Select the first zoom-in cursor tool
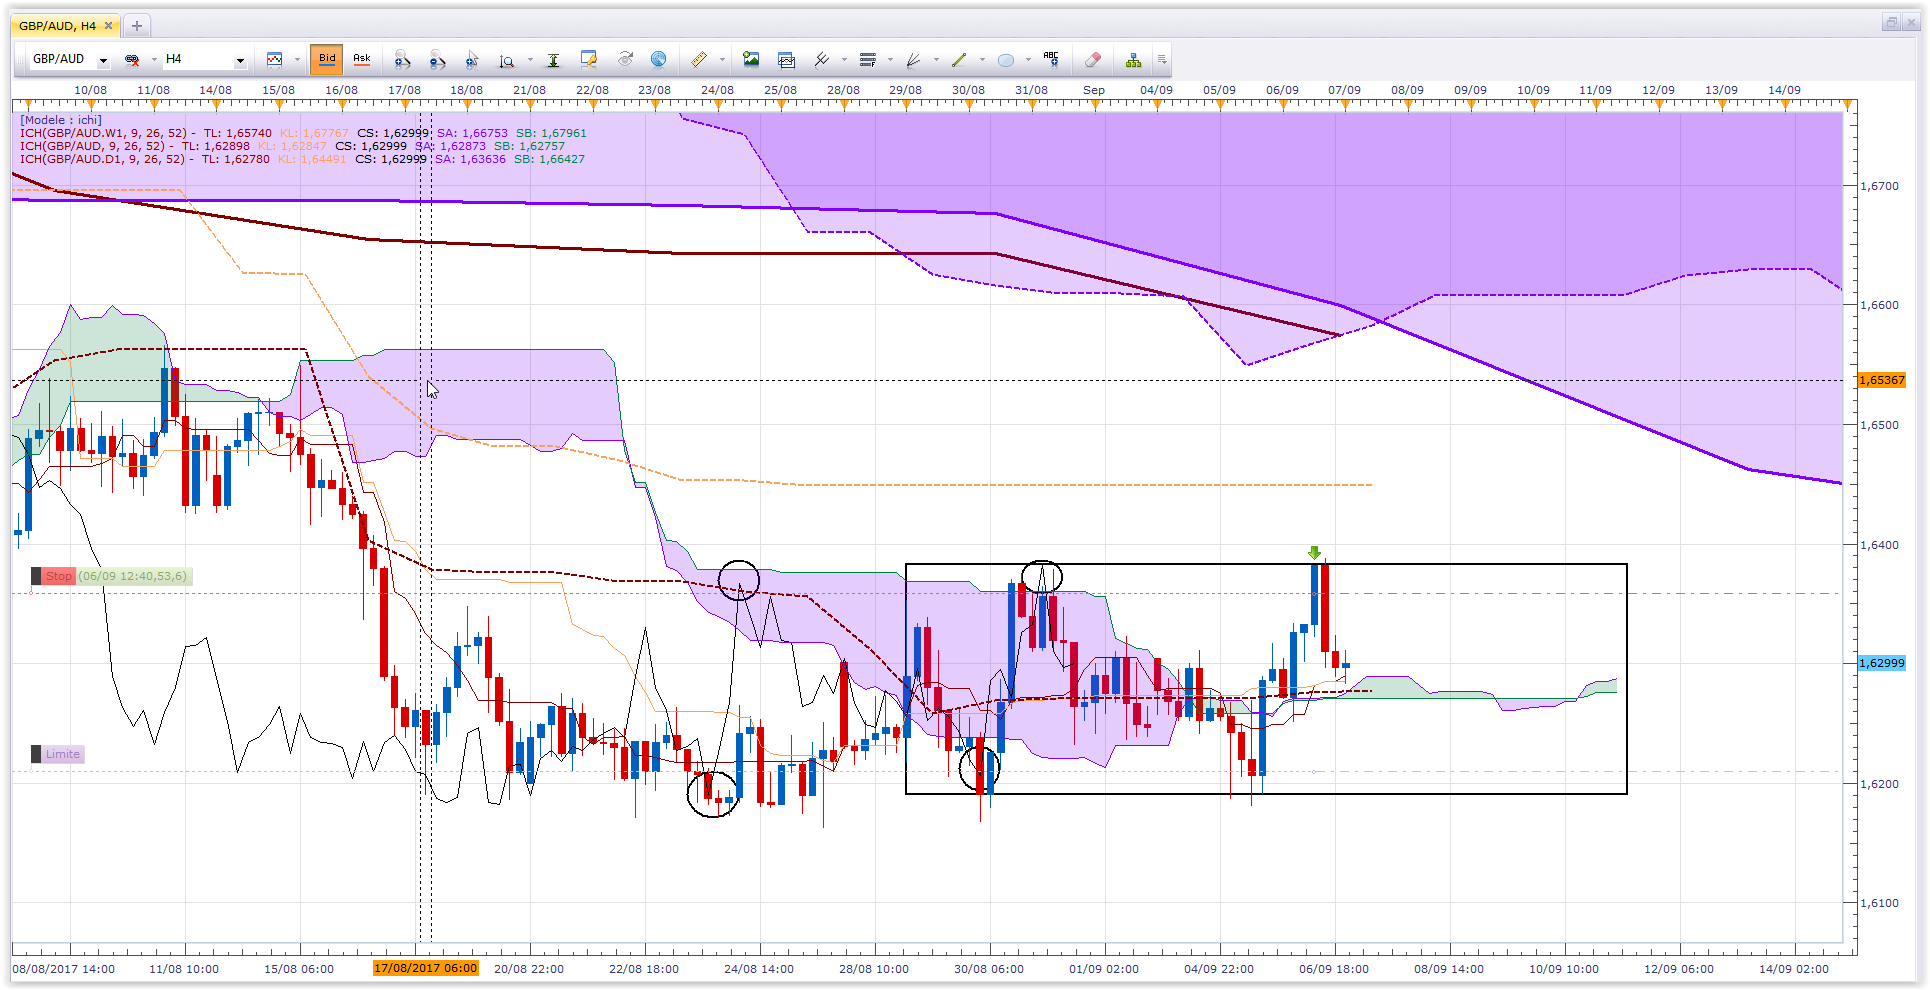This screenshot has height=990, width=1930. [402, 60]
